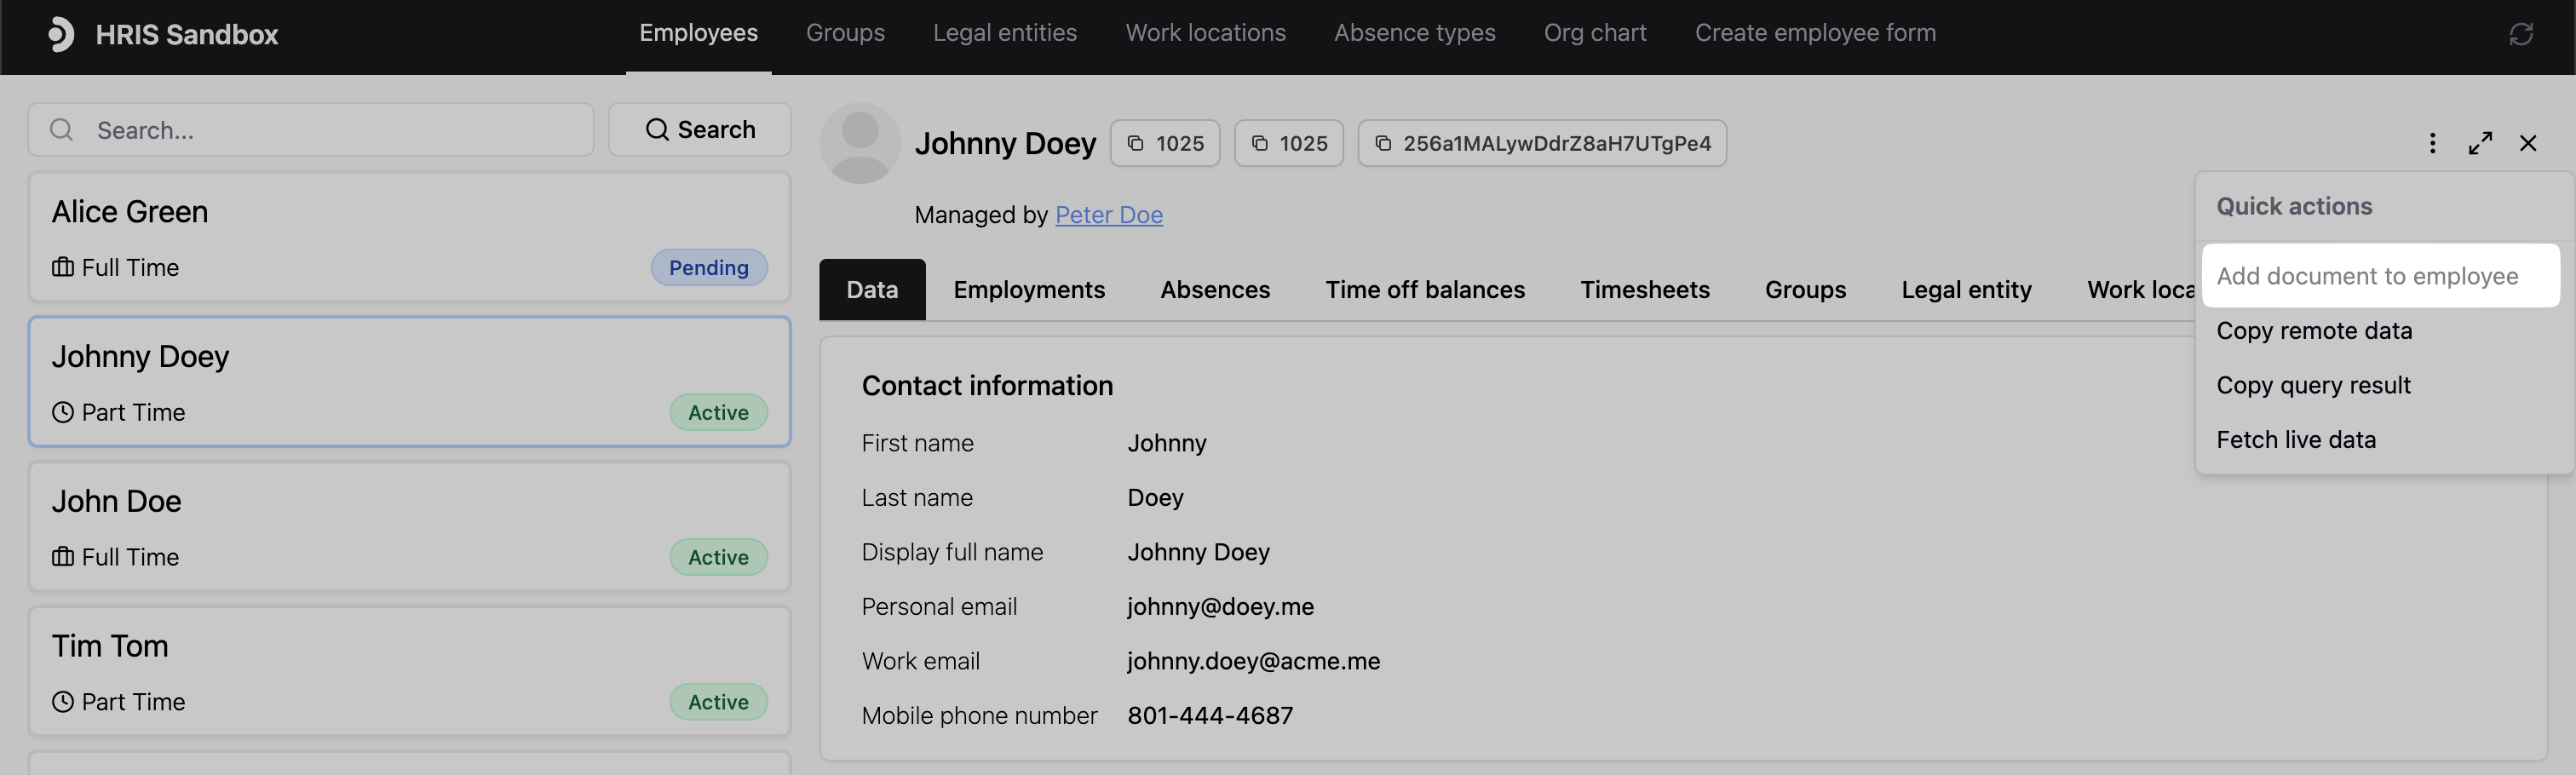Select the Data tab
This screenshot has height=775, width=2576.
(x=872, y=290)
